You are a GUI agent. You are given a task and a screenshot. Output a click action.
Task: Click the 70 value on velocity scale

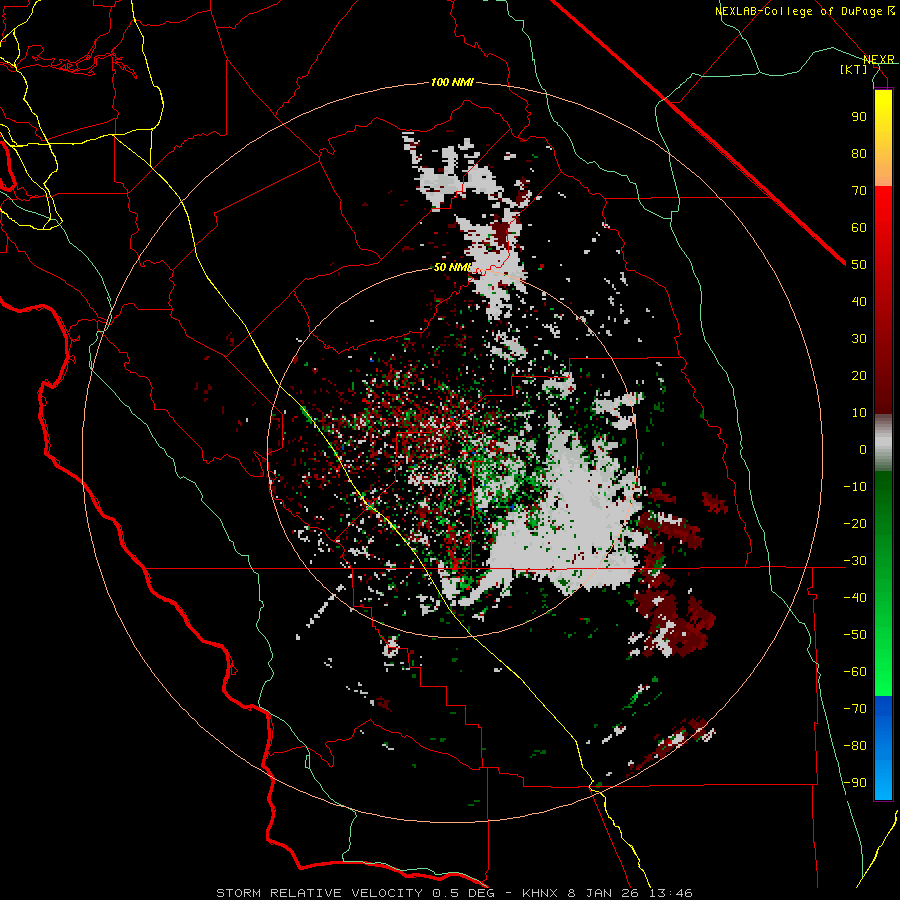(859, 191)
